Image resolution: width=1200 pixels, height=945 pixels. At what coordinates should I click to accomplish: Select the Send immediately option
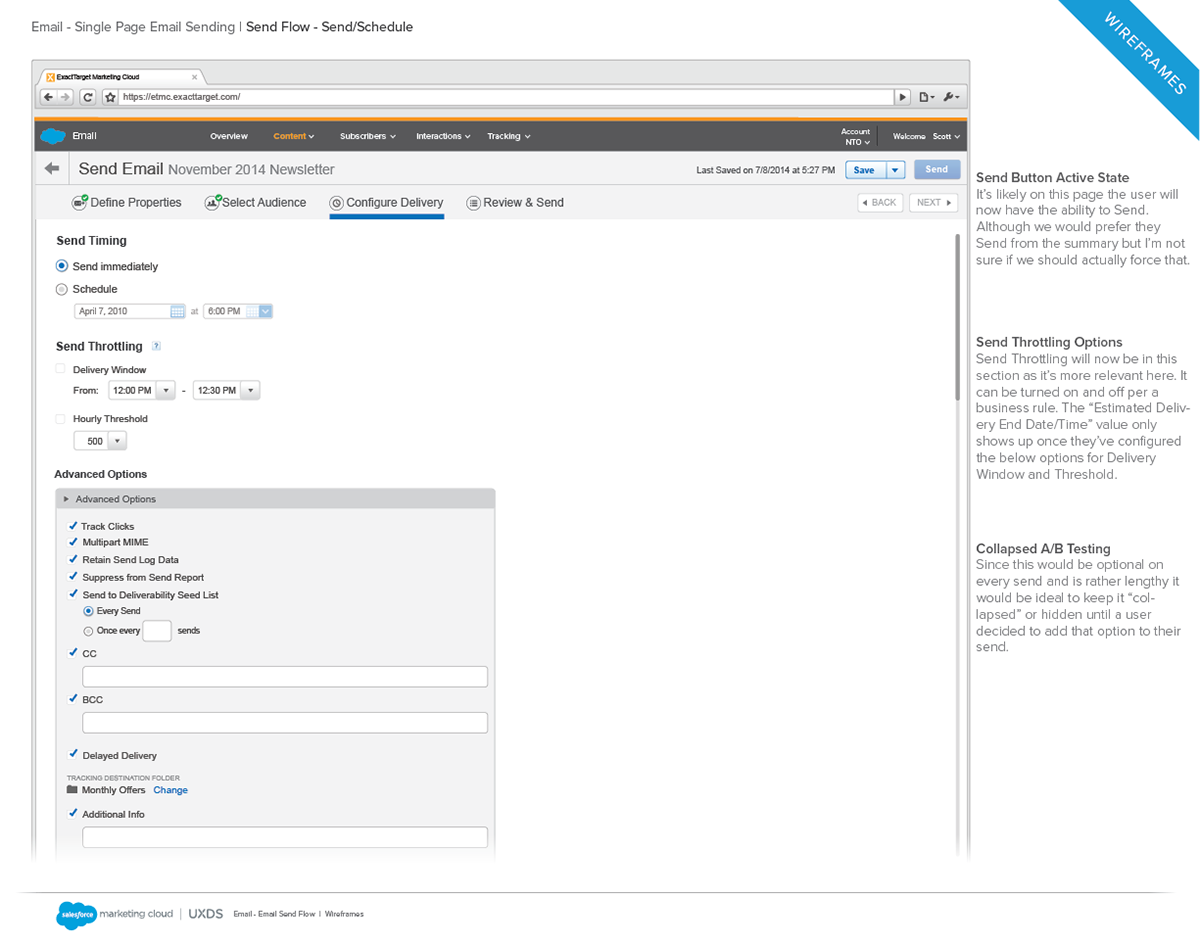tap(62, 266)
